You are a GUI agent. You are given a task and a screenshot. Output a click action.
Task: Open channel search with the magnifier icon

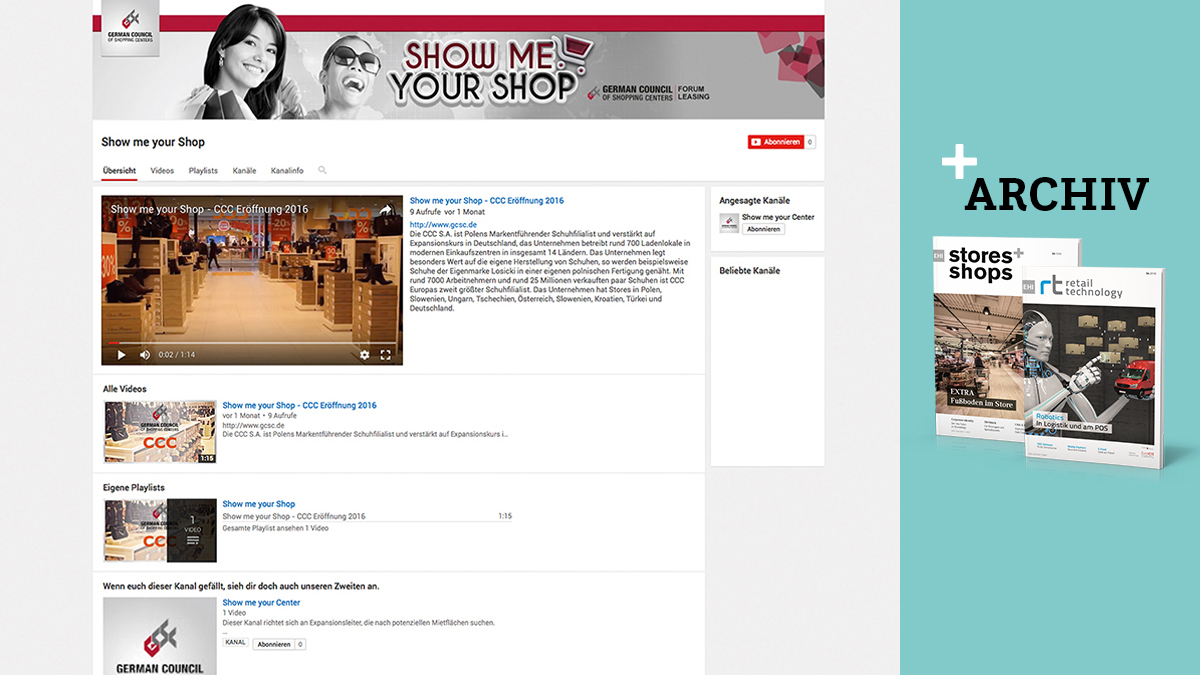tap(322, 170)
